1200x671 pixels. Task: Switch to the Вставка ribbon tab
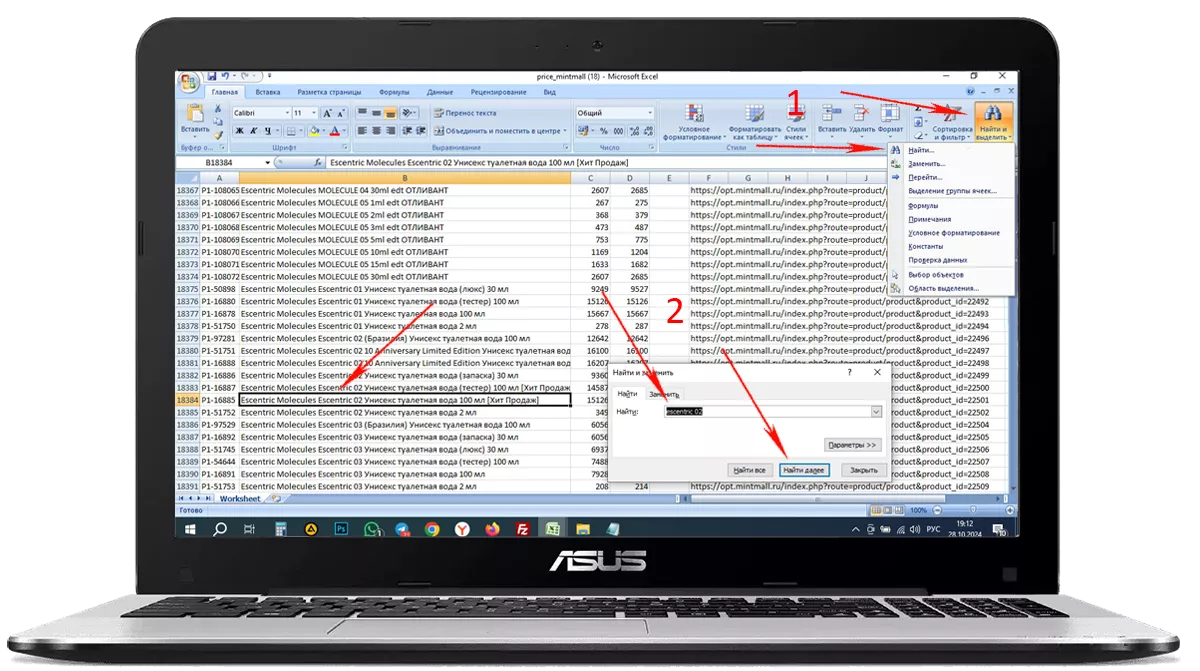(x=268, y=92)
